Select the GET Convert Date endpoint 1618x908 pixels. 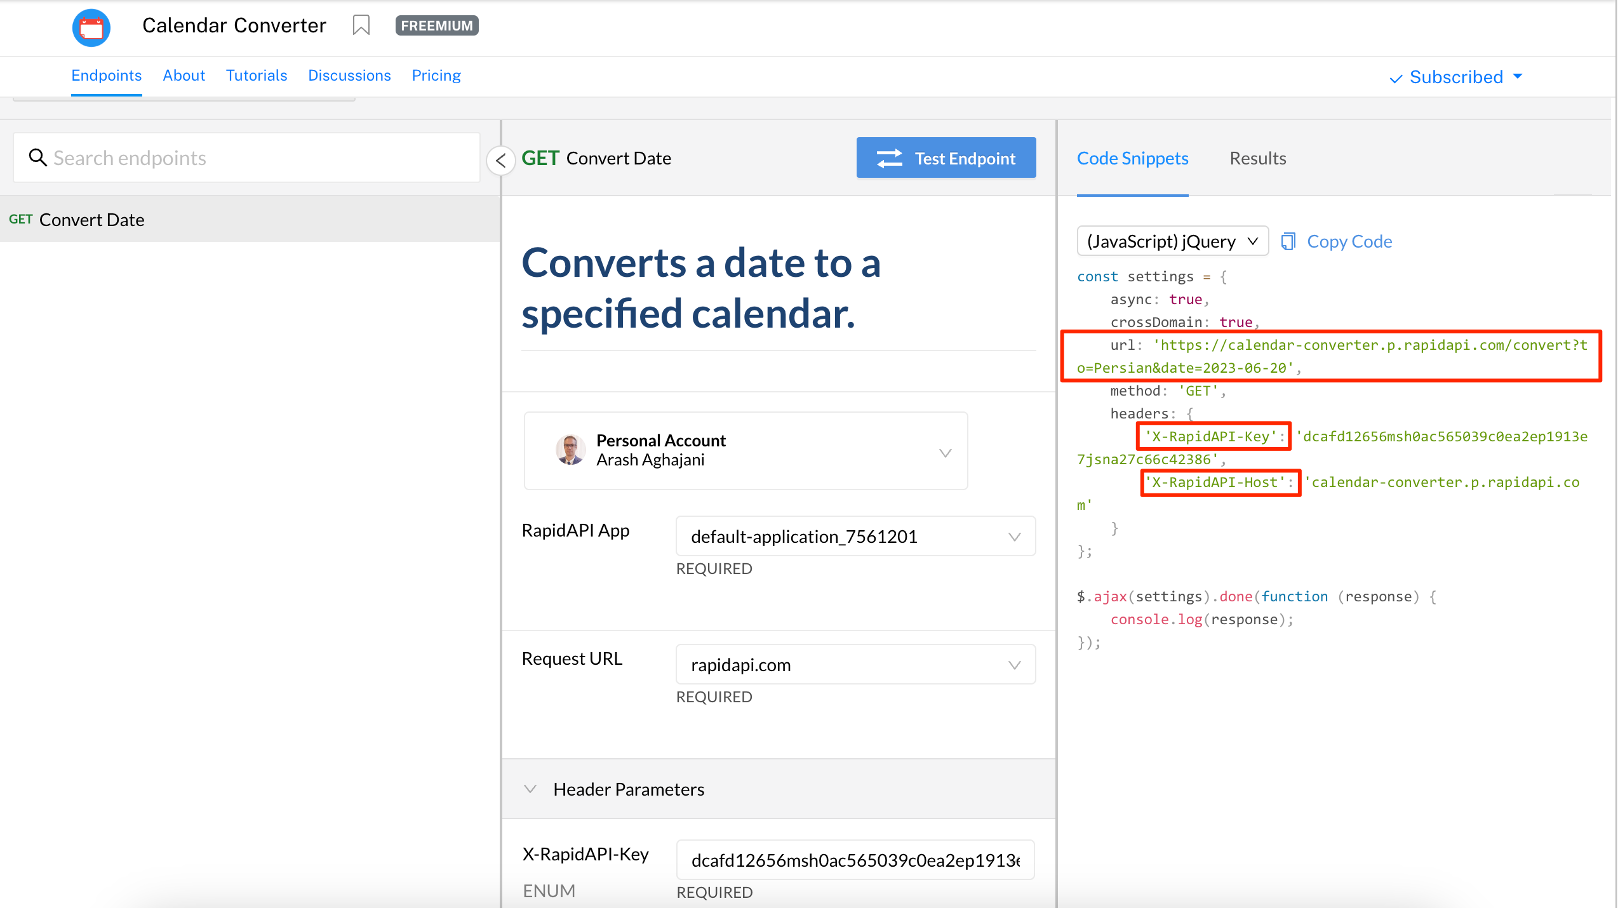[92, 219]
